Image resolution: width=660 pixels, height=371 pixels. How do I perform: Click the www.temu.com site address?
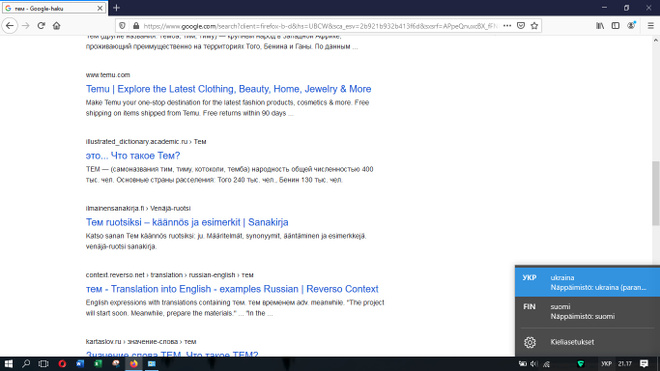[108, 75]
